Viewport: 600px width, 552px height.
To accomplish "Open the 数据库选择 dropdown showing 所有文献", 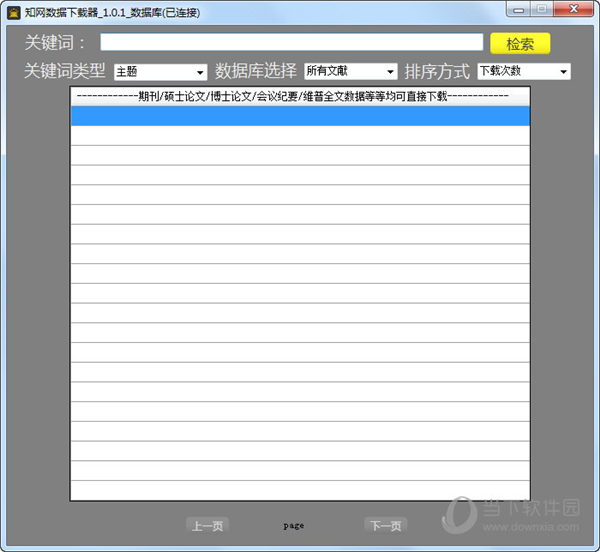I will (x=351, y=71).
